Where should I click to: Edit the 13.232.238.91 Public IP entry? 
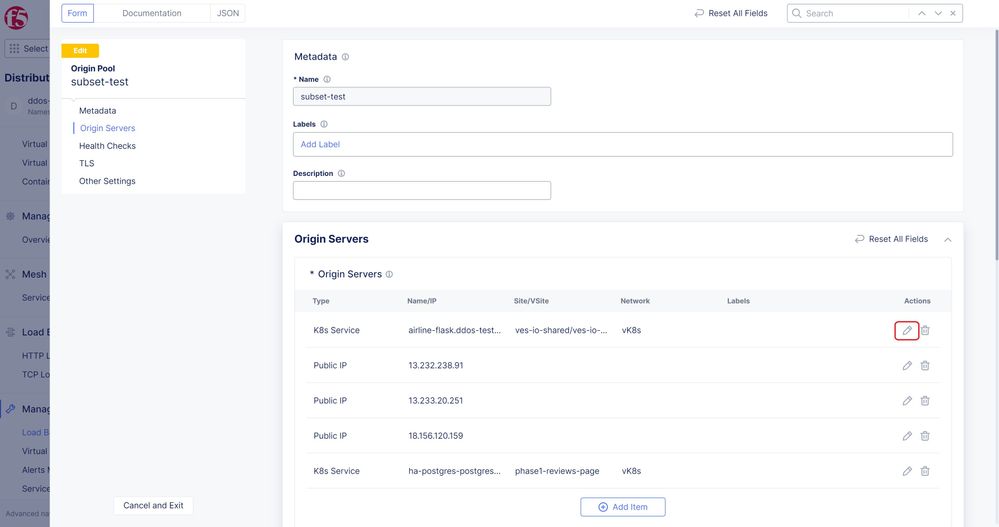tap(907, 366)
